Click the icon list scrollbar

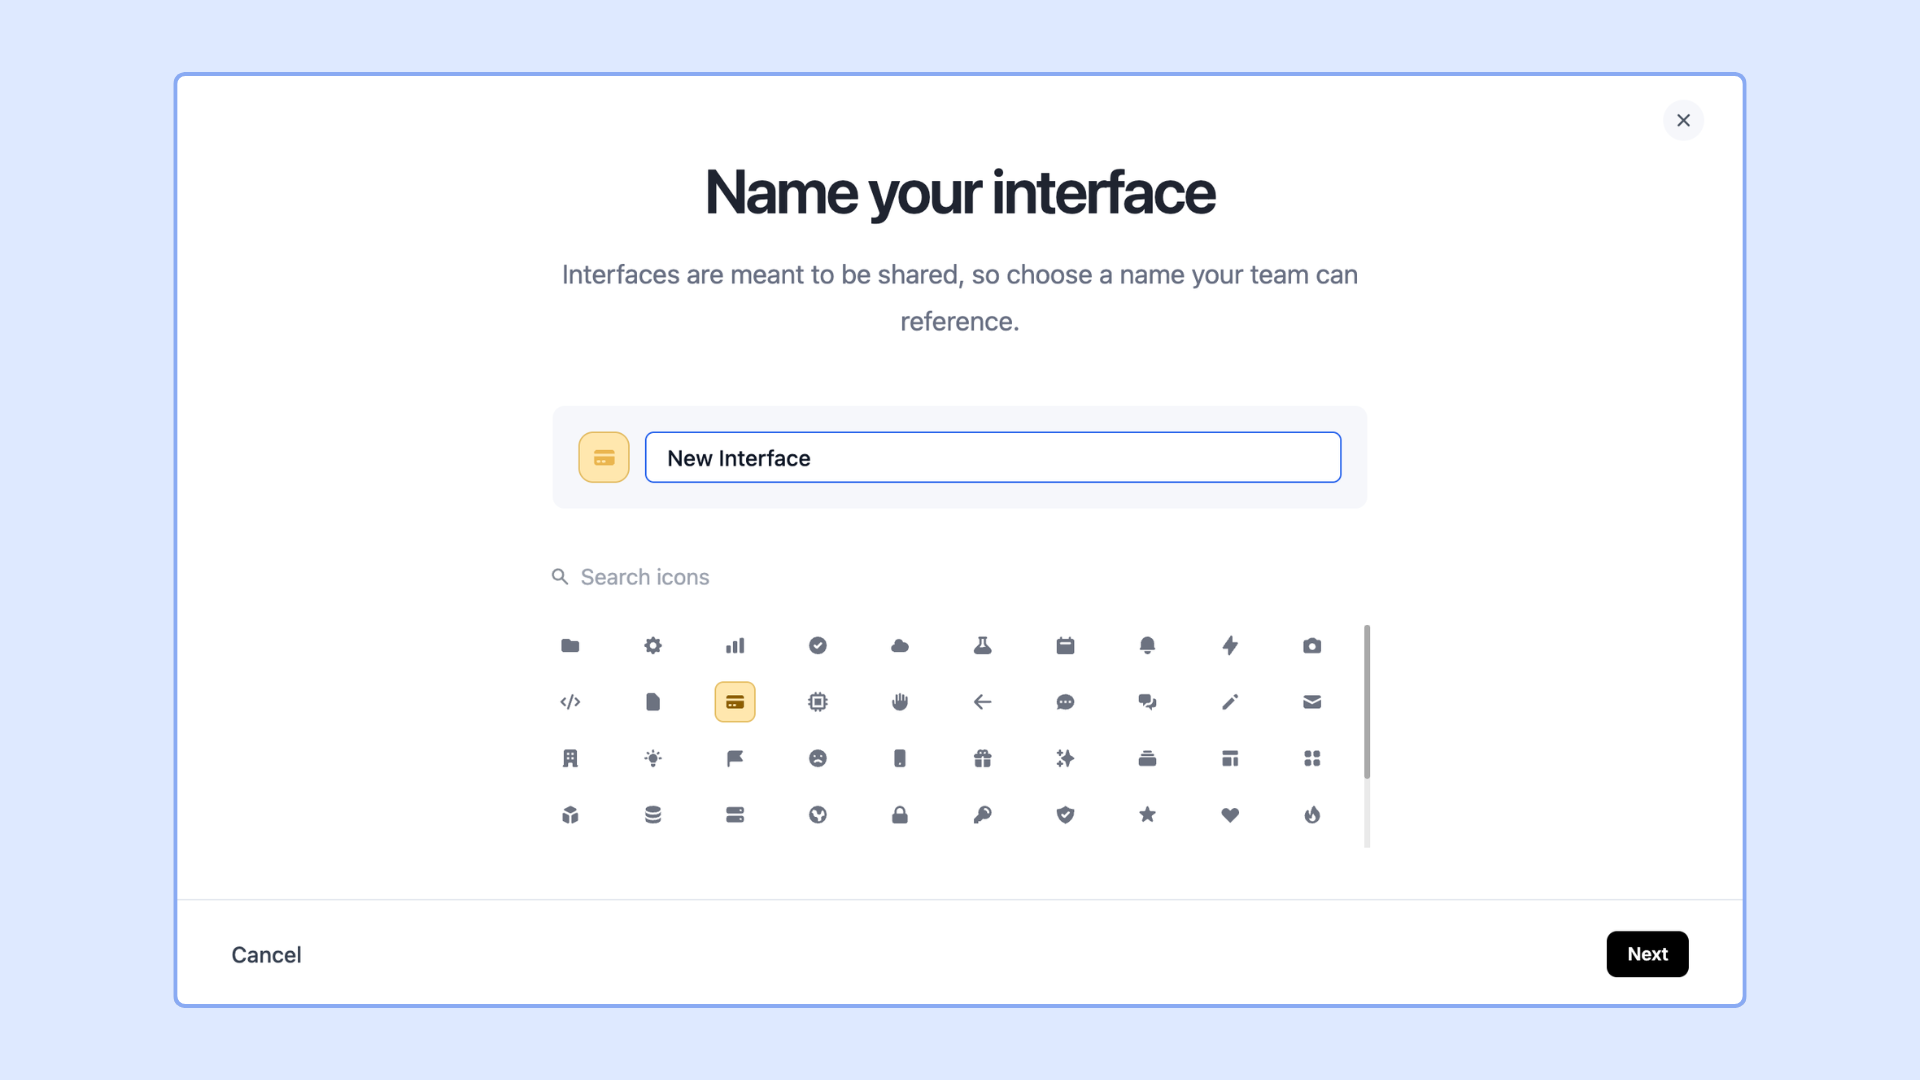[x=1367, y=702]
